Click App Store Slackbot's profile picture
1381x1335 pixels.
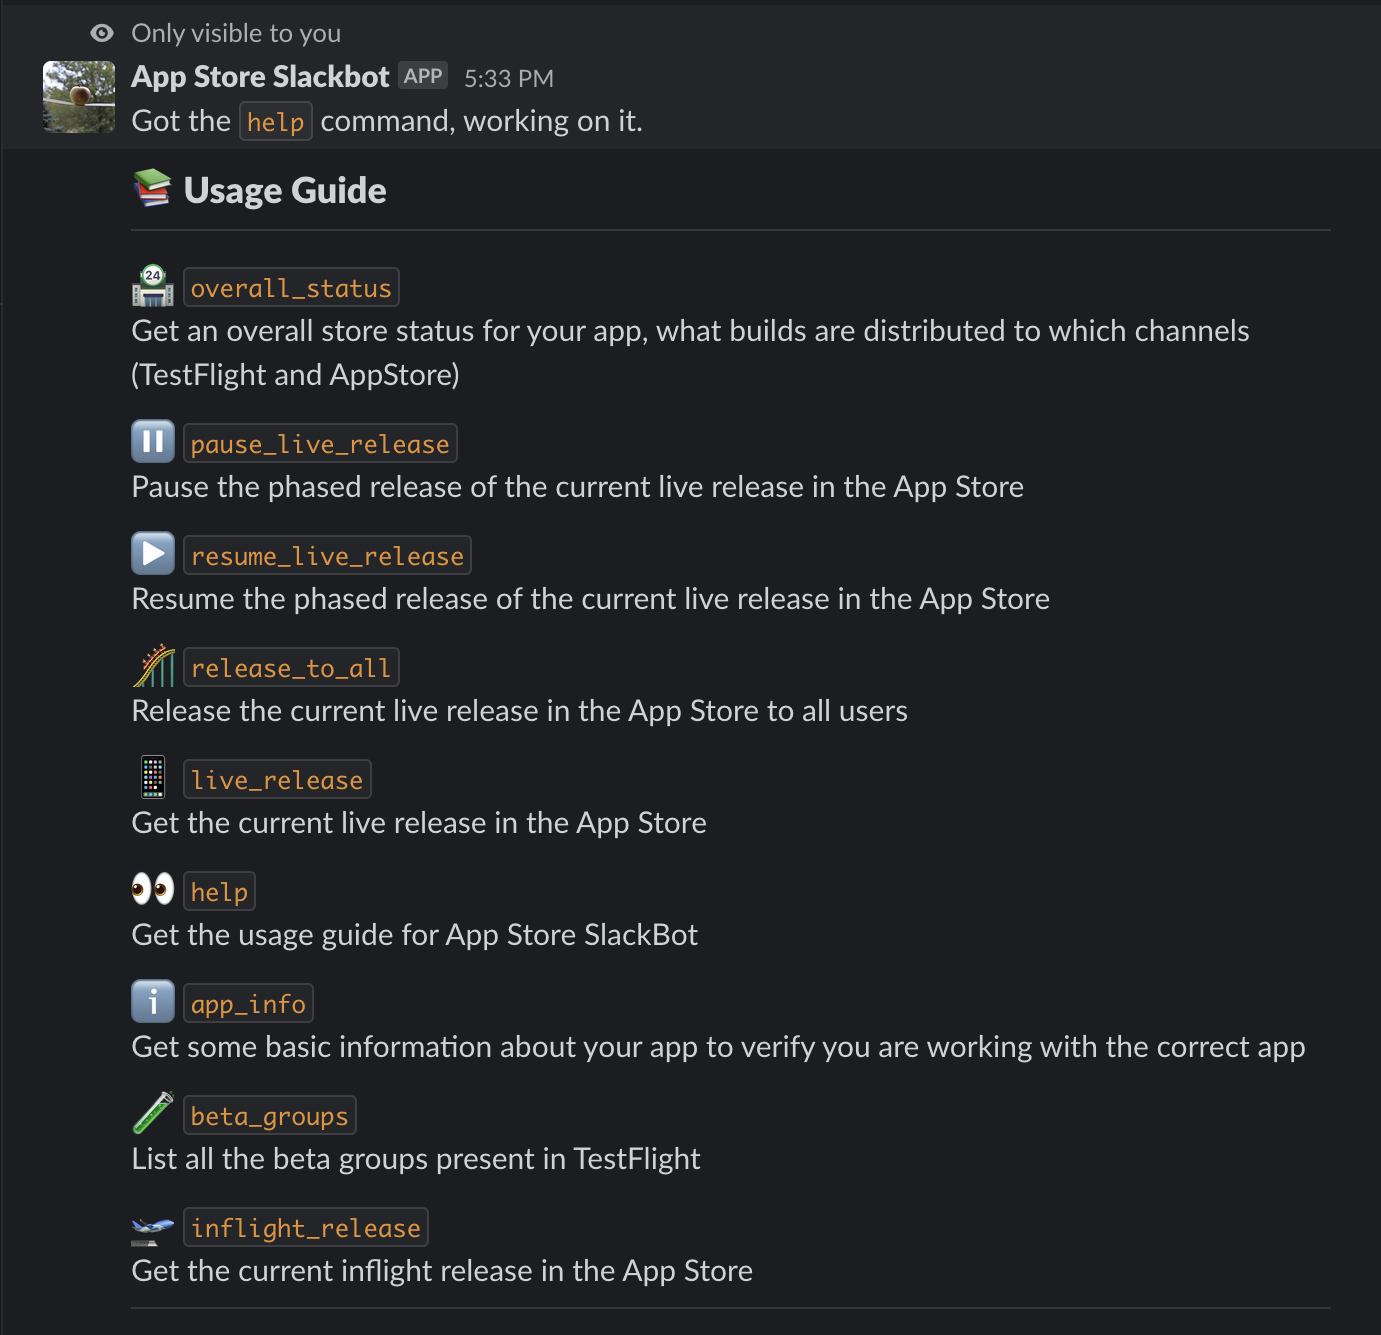77,97
